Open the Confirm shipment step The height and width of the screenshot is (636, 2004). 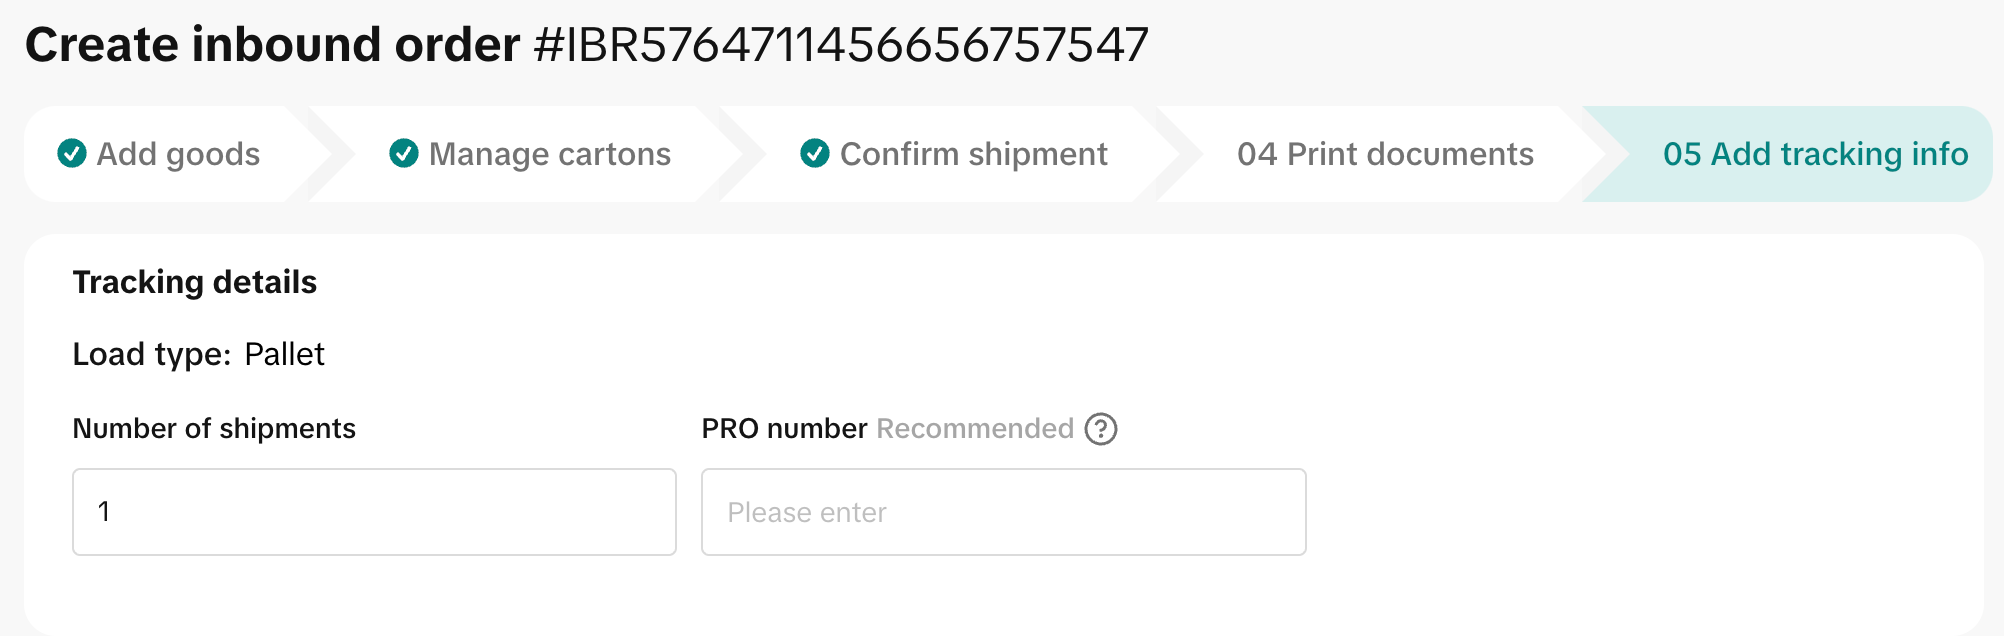[973, 154]
